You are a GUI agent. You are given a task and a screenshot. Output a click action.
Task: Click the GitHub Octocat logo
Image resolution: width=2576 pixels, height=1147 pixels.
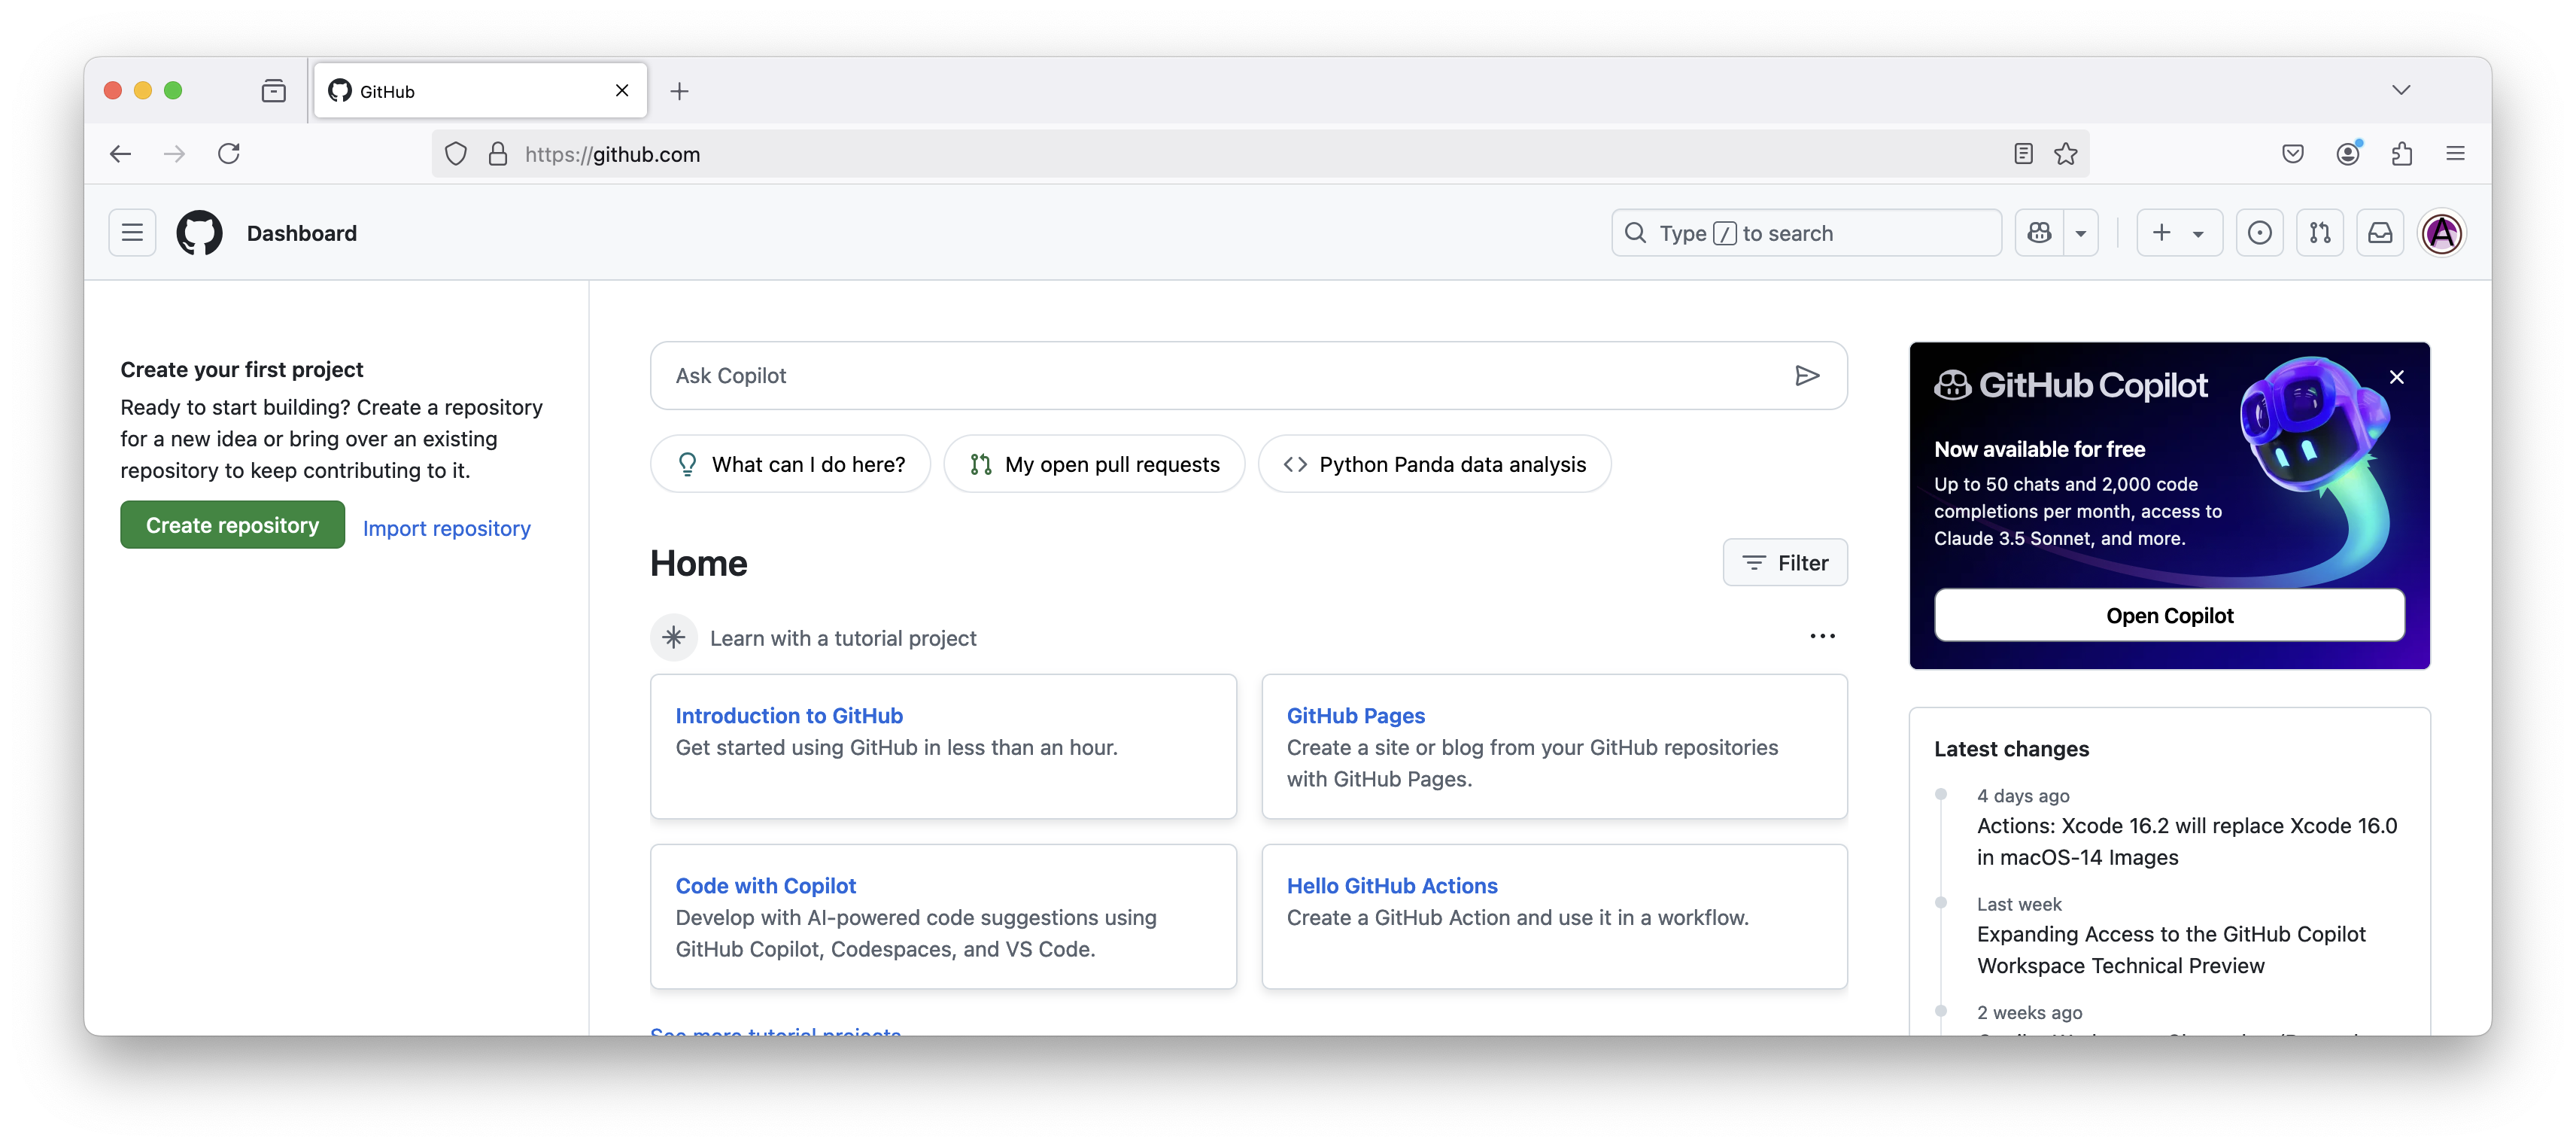pyautogui.click(x=199, y=233)
